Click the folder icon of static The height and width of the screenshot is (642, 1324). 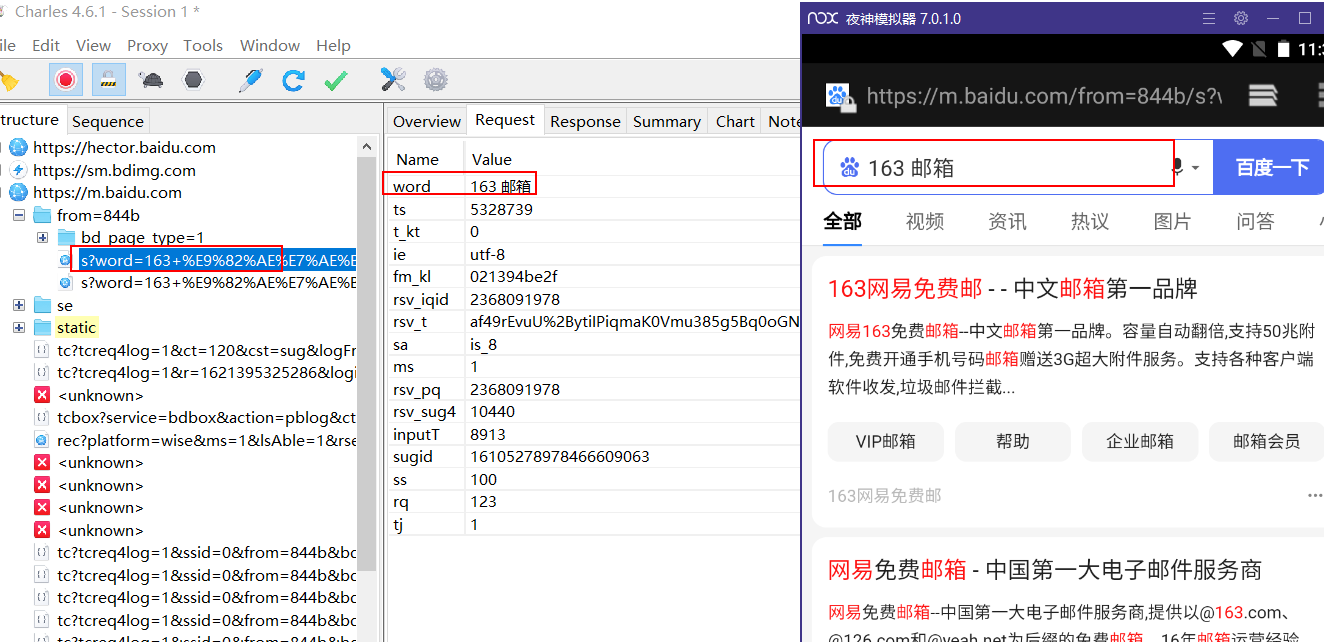(42, 327)
